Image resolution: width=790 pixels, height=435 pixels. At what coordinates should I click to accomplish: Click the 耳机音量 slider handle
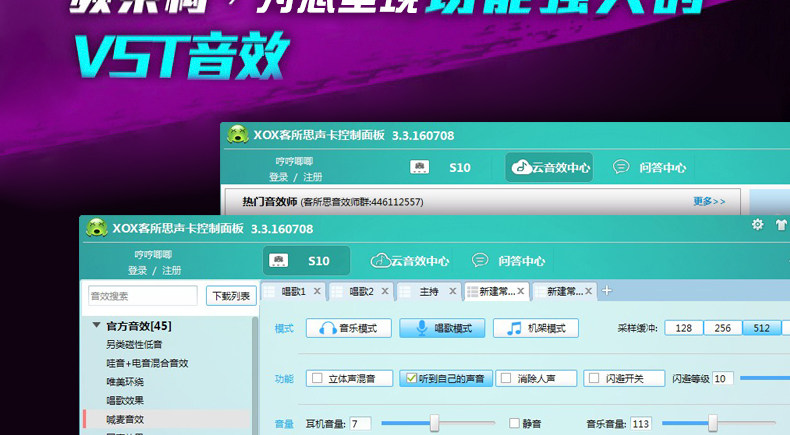coord(434,423)
